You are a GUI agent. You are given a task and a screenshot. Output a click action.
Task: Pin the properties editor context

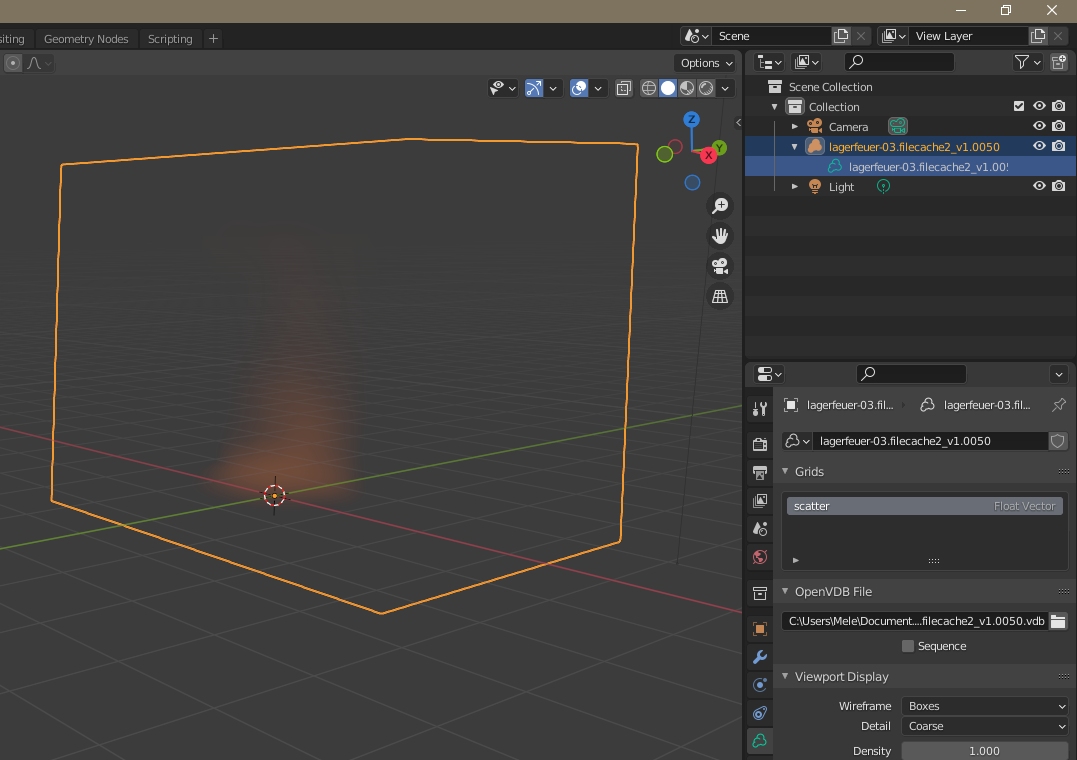pyautogui.click(x=1058, y=405)
